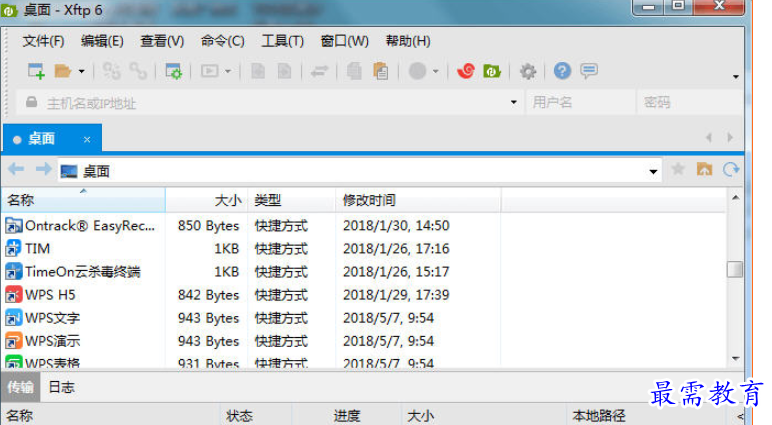This screenshot has width=772, height=425.
Task: Close the 桌面 tab
Action: pyautogui.click(x=87, y=140)
